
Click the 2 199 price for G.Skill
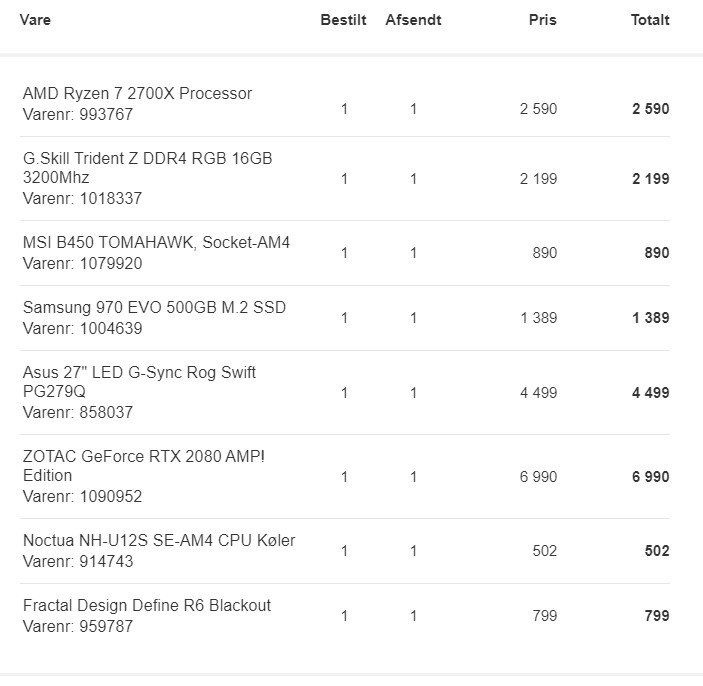point(538,179)
